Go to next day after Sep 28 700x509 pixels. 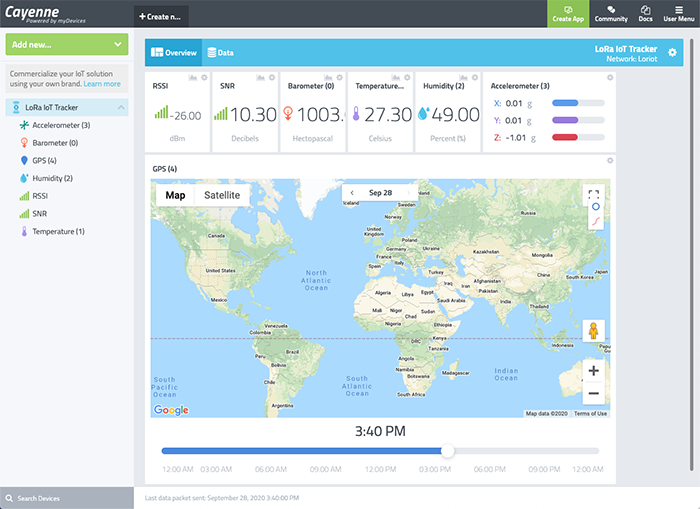pyautogui.click(x=408, y=193)
